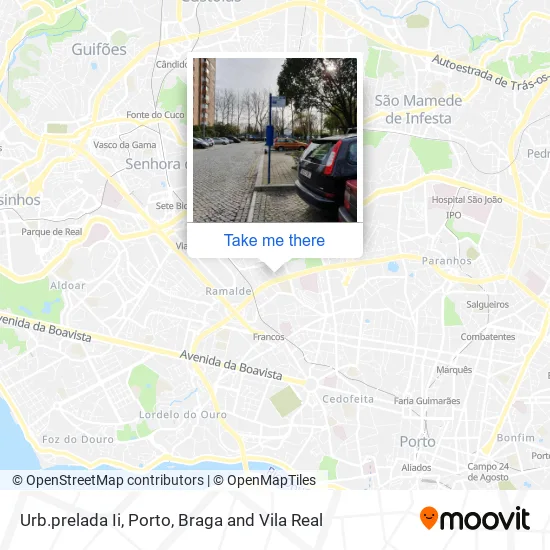Open the OpenMapTiles attribution link
This screenshot has width=550, height=550.
(265, 480)
